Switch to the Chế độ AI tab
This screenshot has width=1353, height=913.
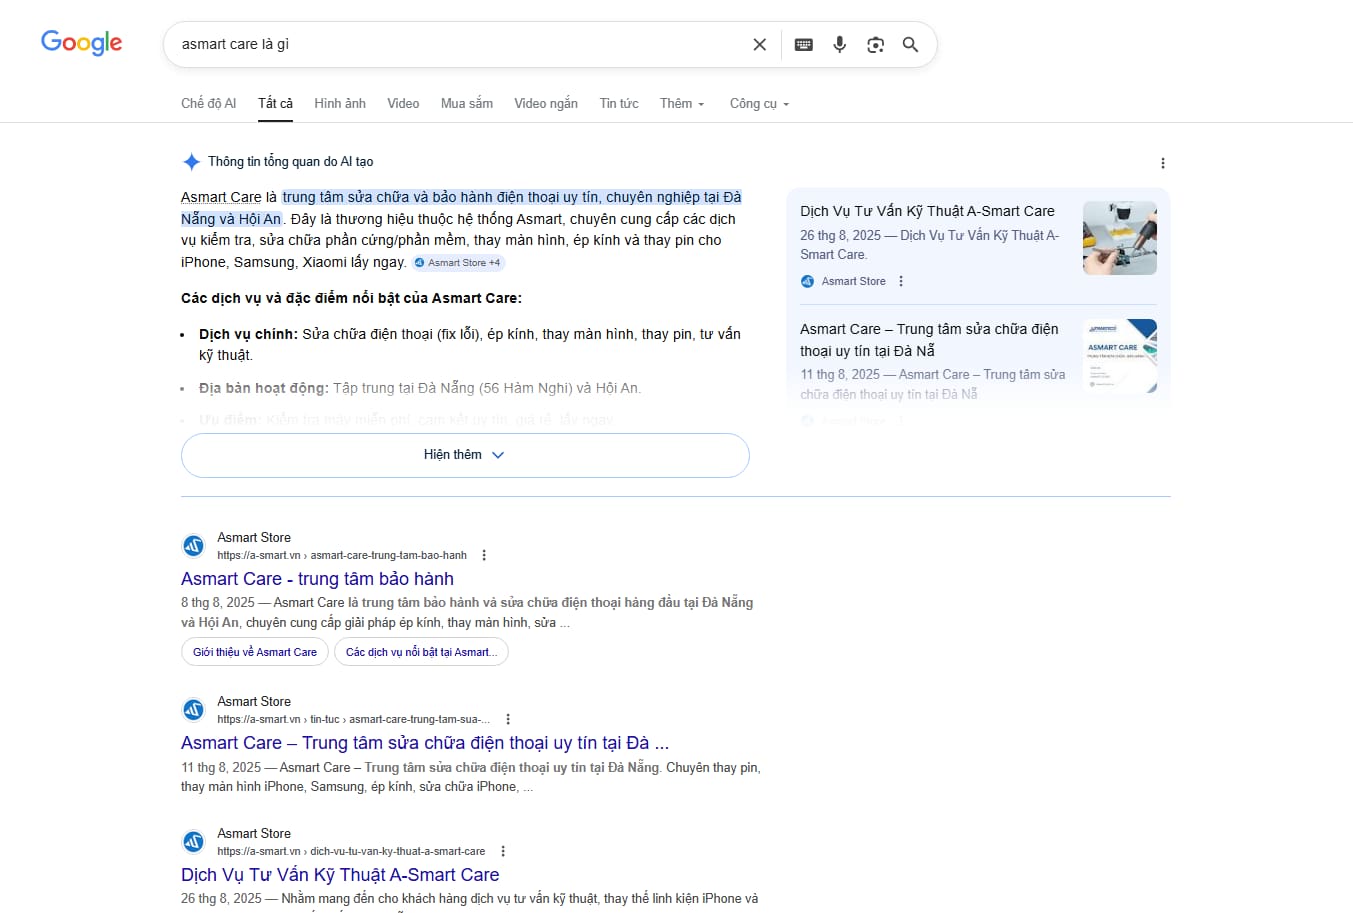click(208, 104)
